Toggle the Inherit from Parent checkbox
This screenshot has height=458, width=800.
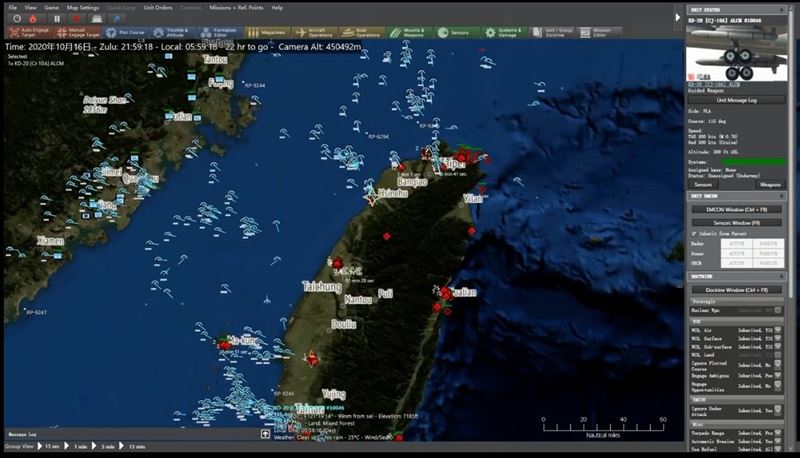click(694, 234)
